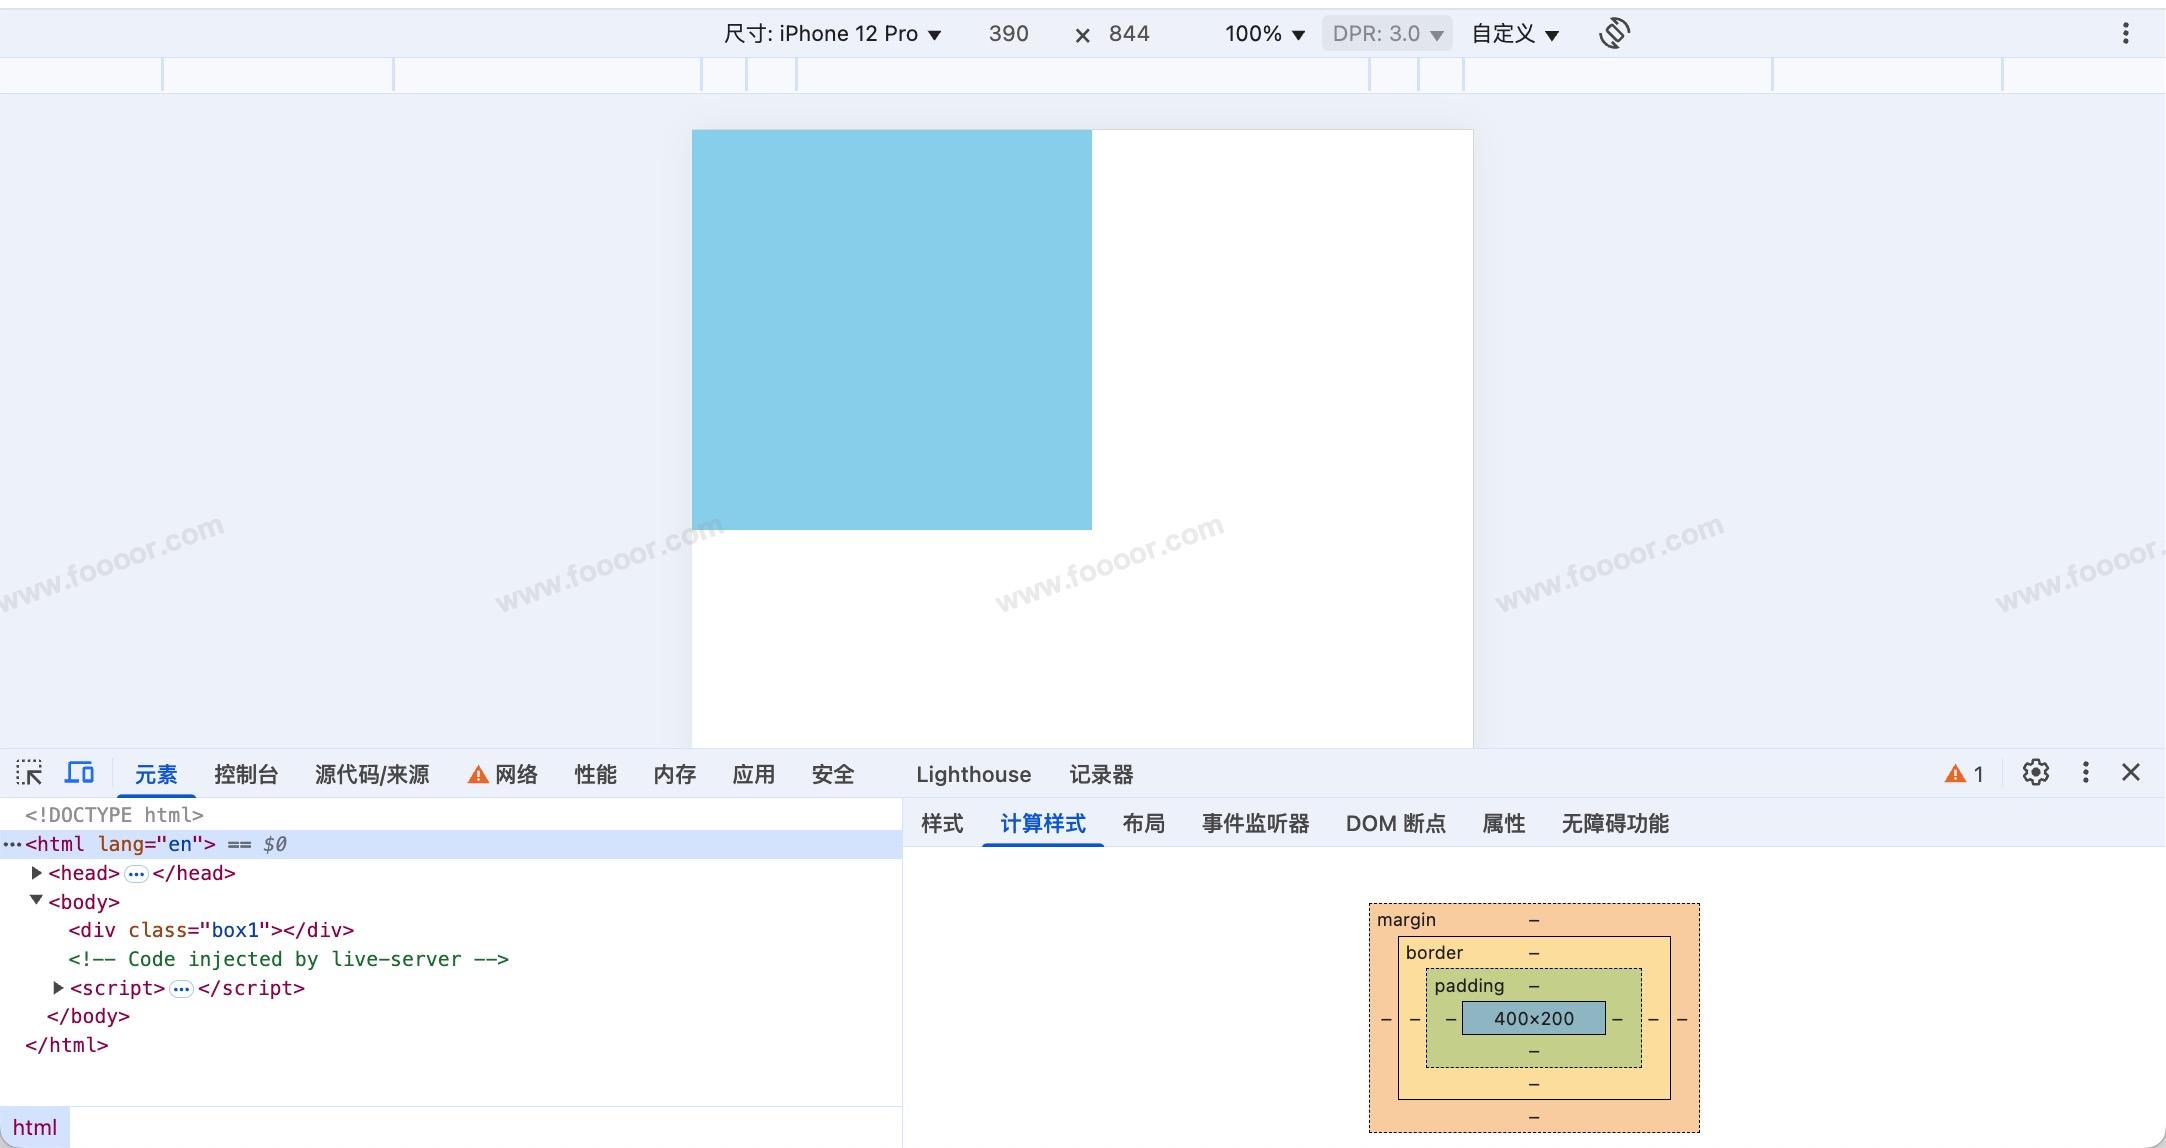Open device toolbar more options menu
This screenshot has width=2166, height=1148.
pos(2125,33)
